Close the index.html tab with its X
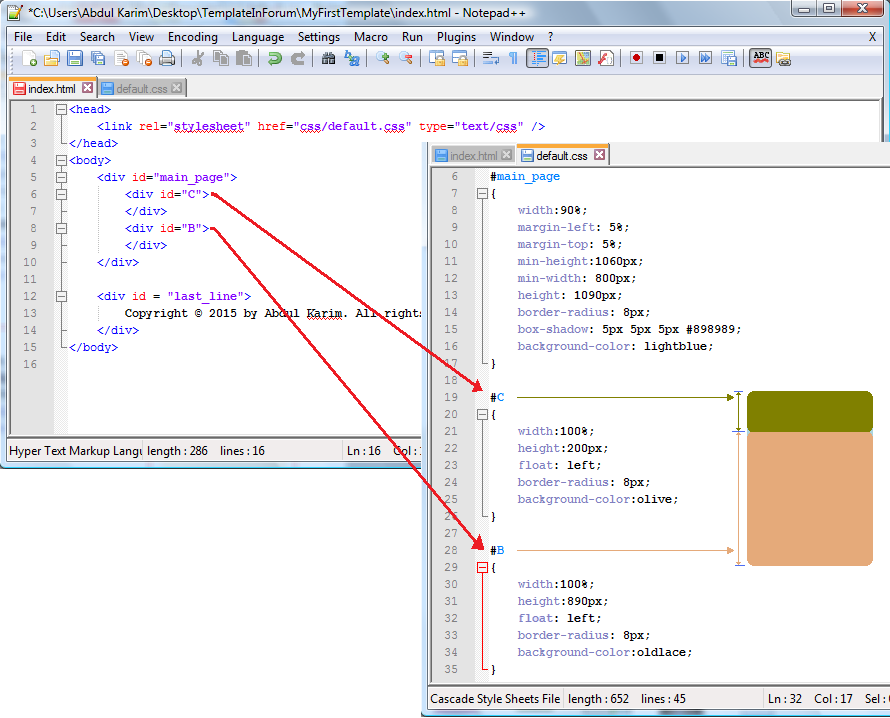Screen dimensions: 890x718 click(87, 88)
